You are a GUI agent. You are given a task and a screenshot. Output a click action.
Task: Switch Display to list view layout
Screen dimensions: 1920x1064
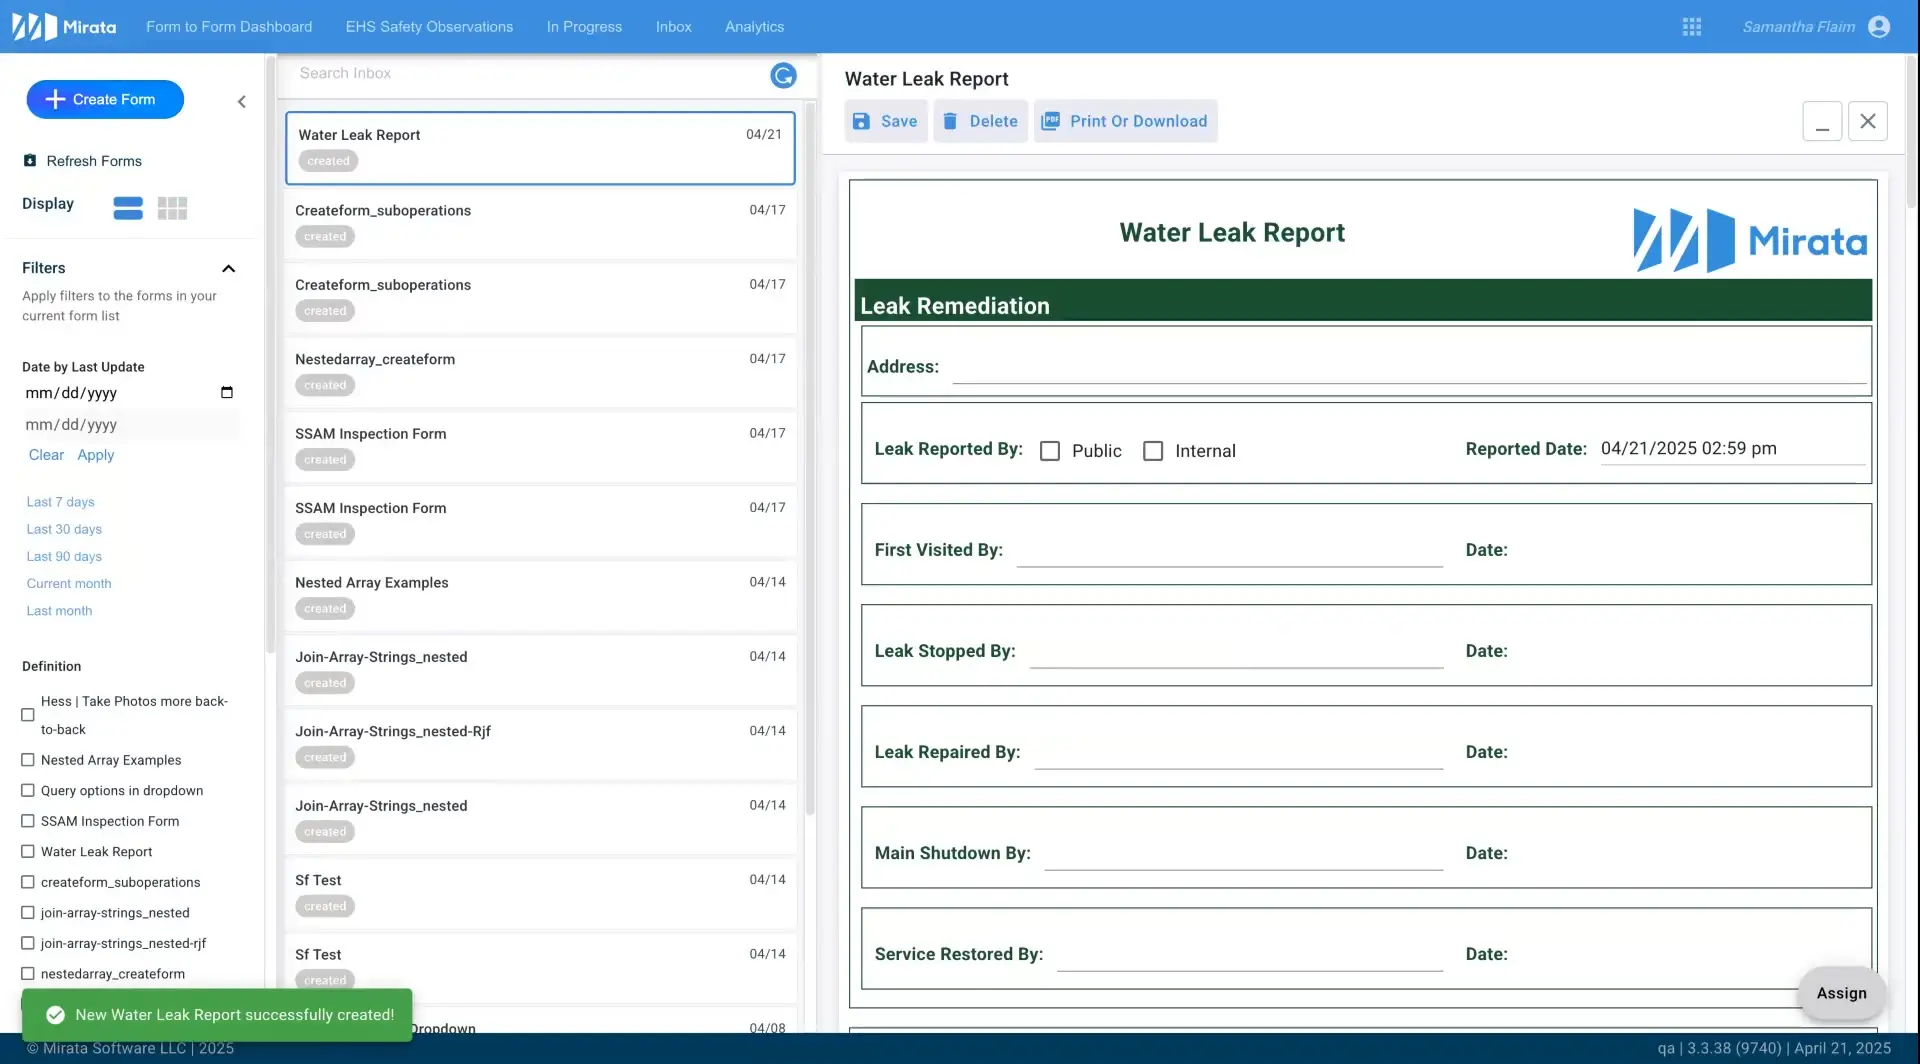point(128,207)
